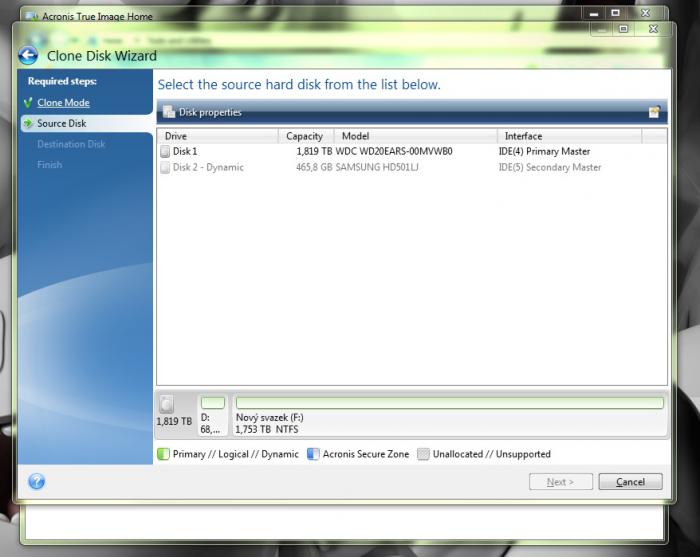Viewport: 700px width, 557px height.
Task: Click the 1,819 TB disk icon in the partition map
Action: [167, 404]
